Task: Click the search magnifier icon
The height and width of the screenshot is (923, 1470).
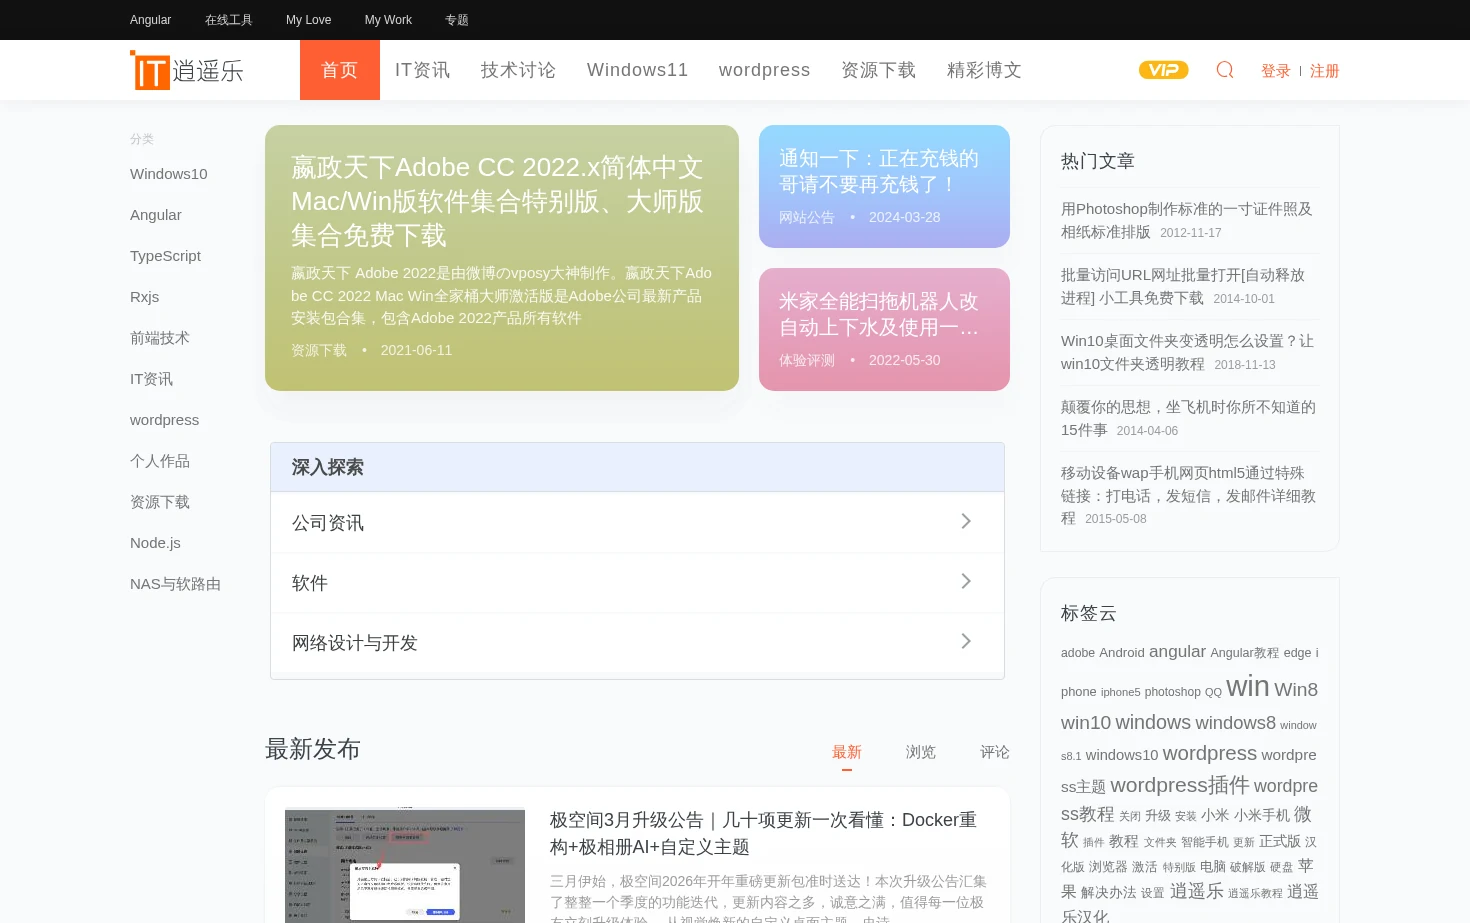Action: (x=1225, y=70)
